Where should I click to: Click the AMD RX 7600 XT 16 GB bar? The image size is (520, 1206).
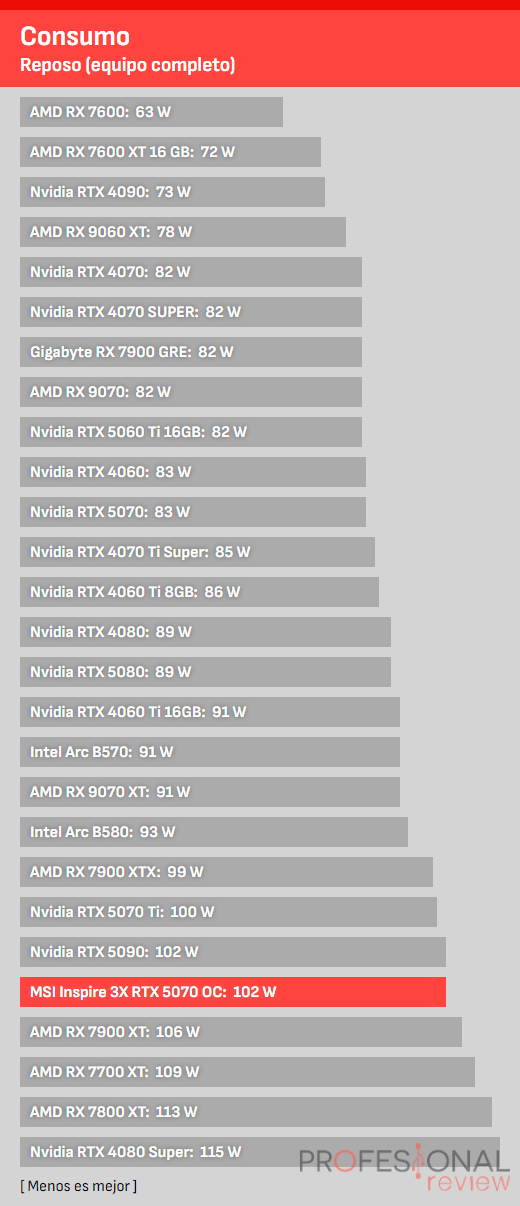coord(170,152)
